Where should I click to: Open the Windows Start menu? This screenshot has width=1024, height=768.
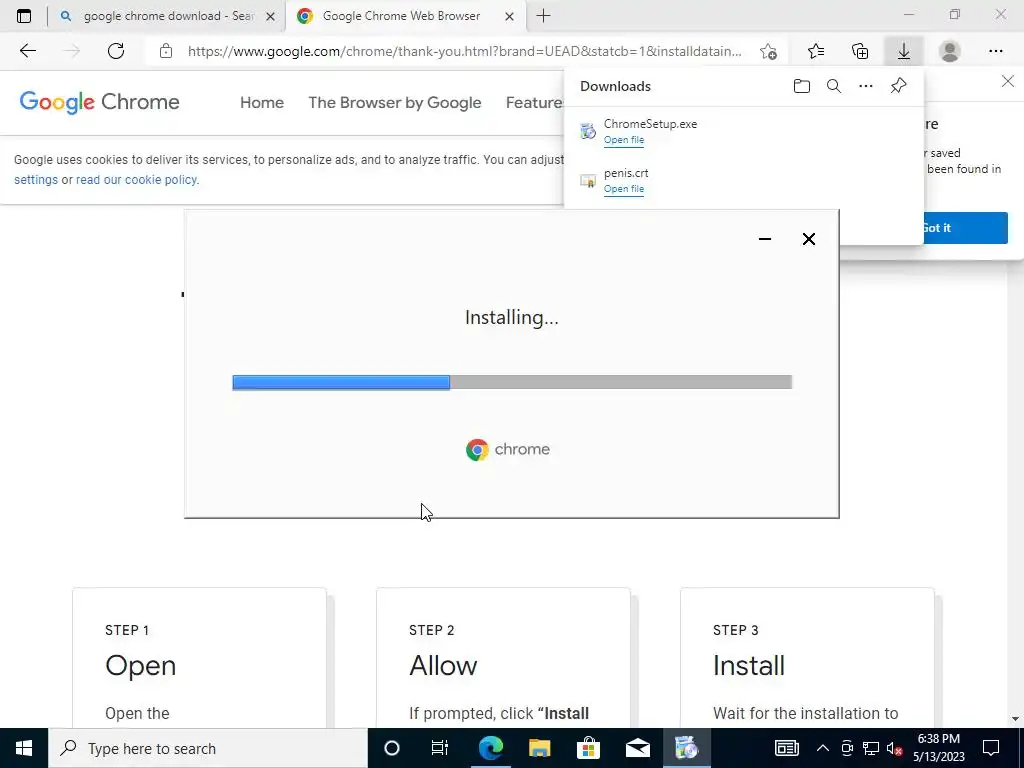coord(24,748)
